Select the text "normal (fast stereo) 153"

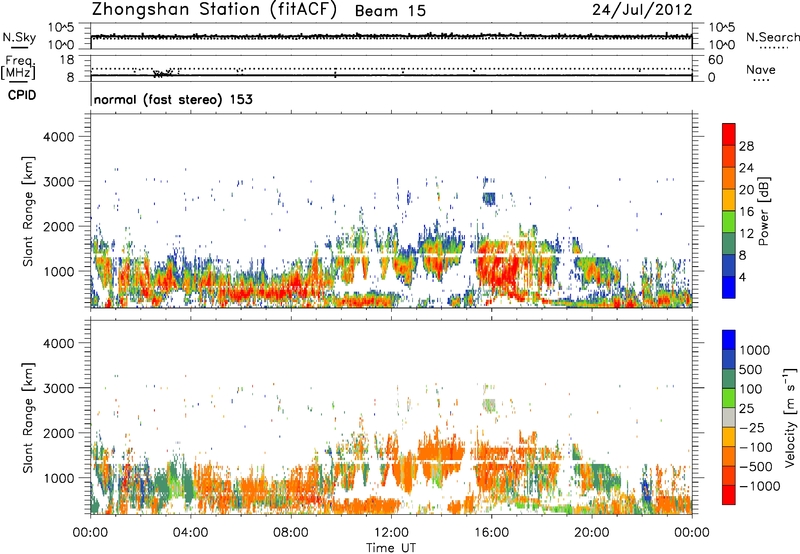pos(173,99)
